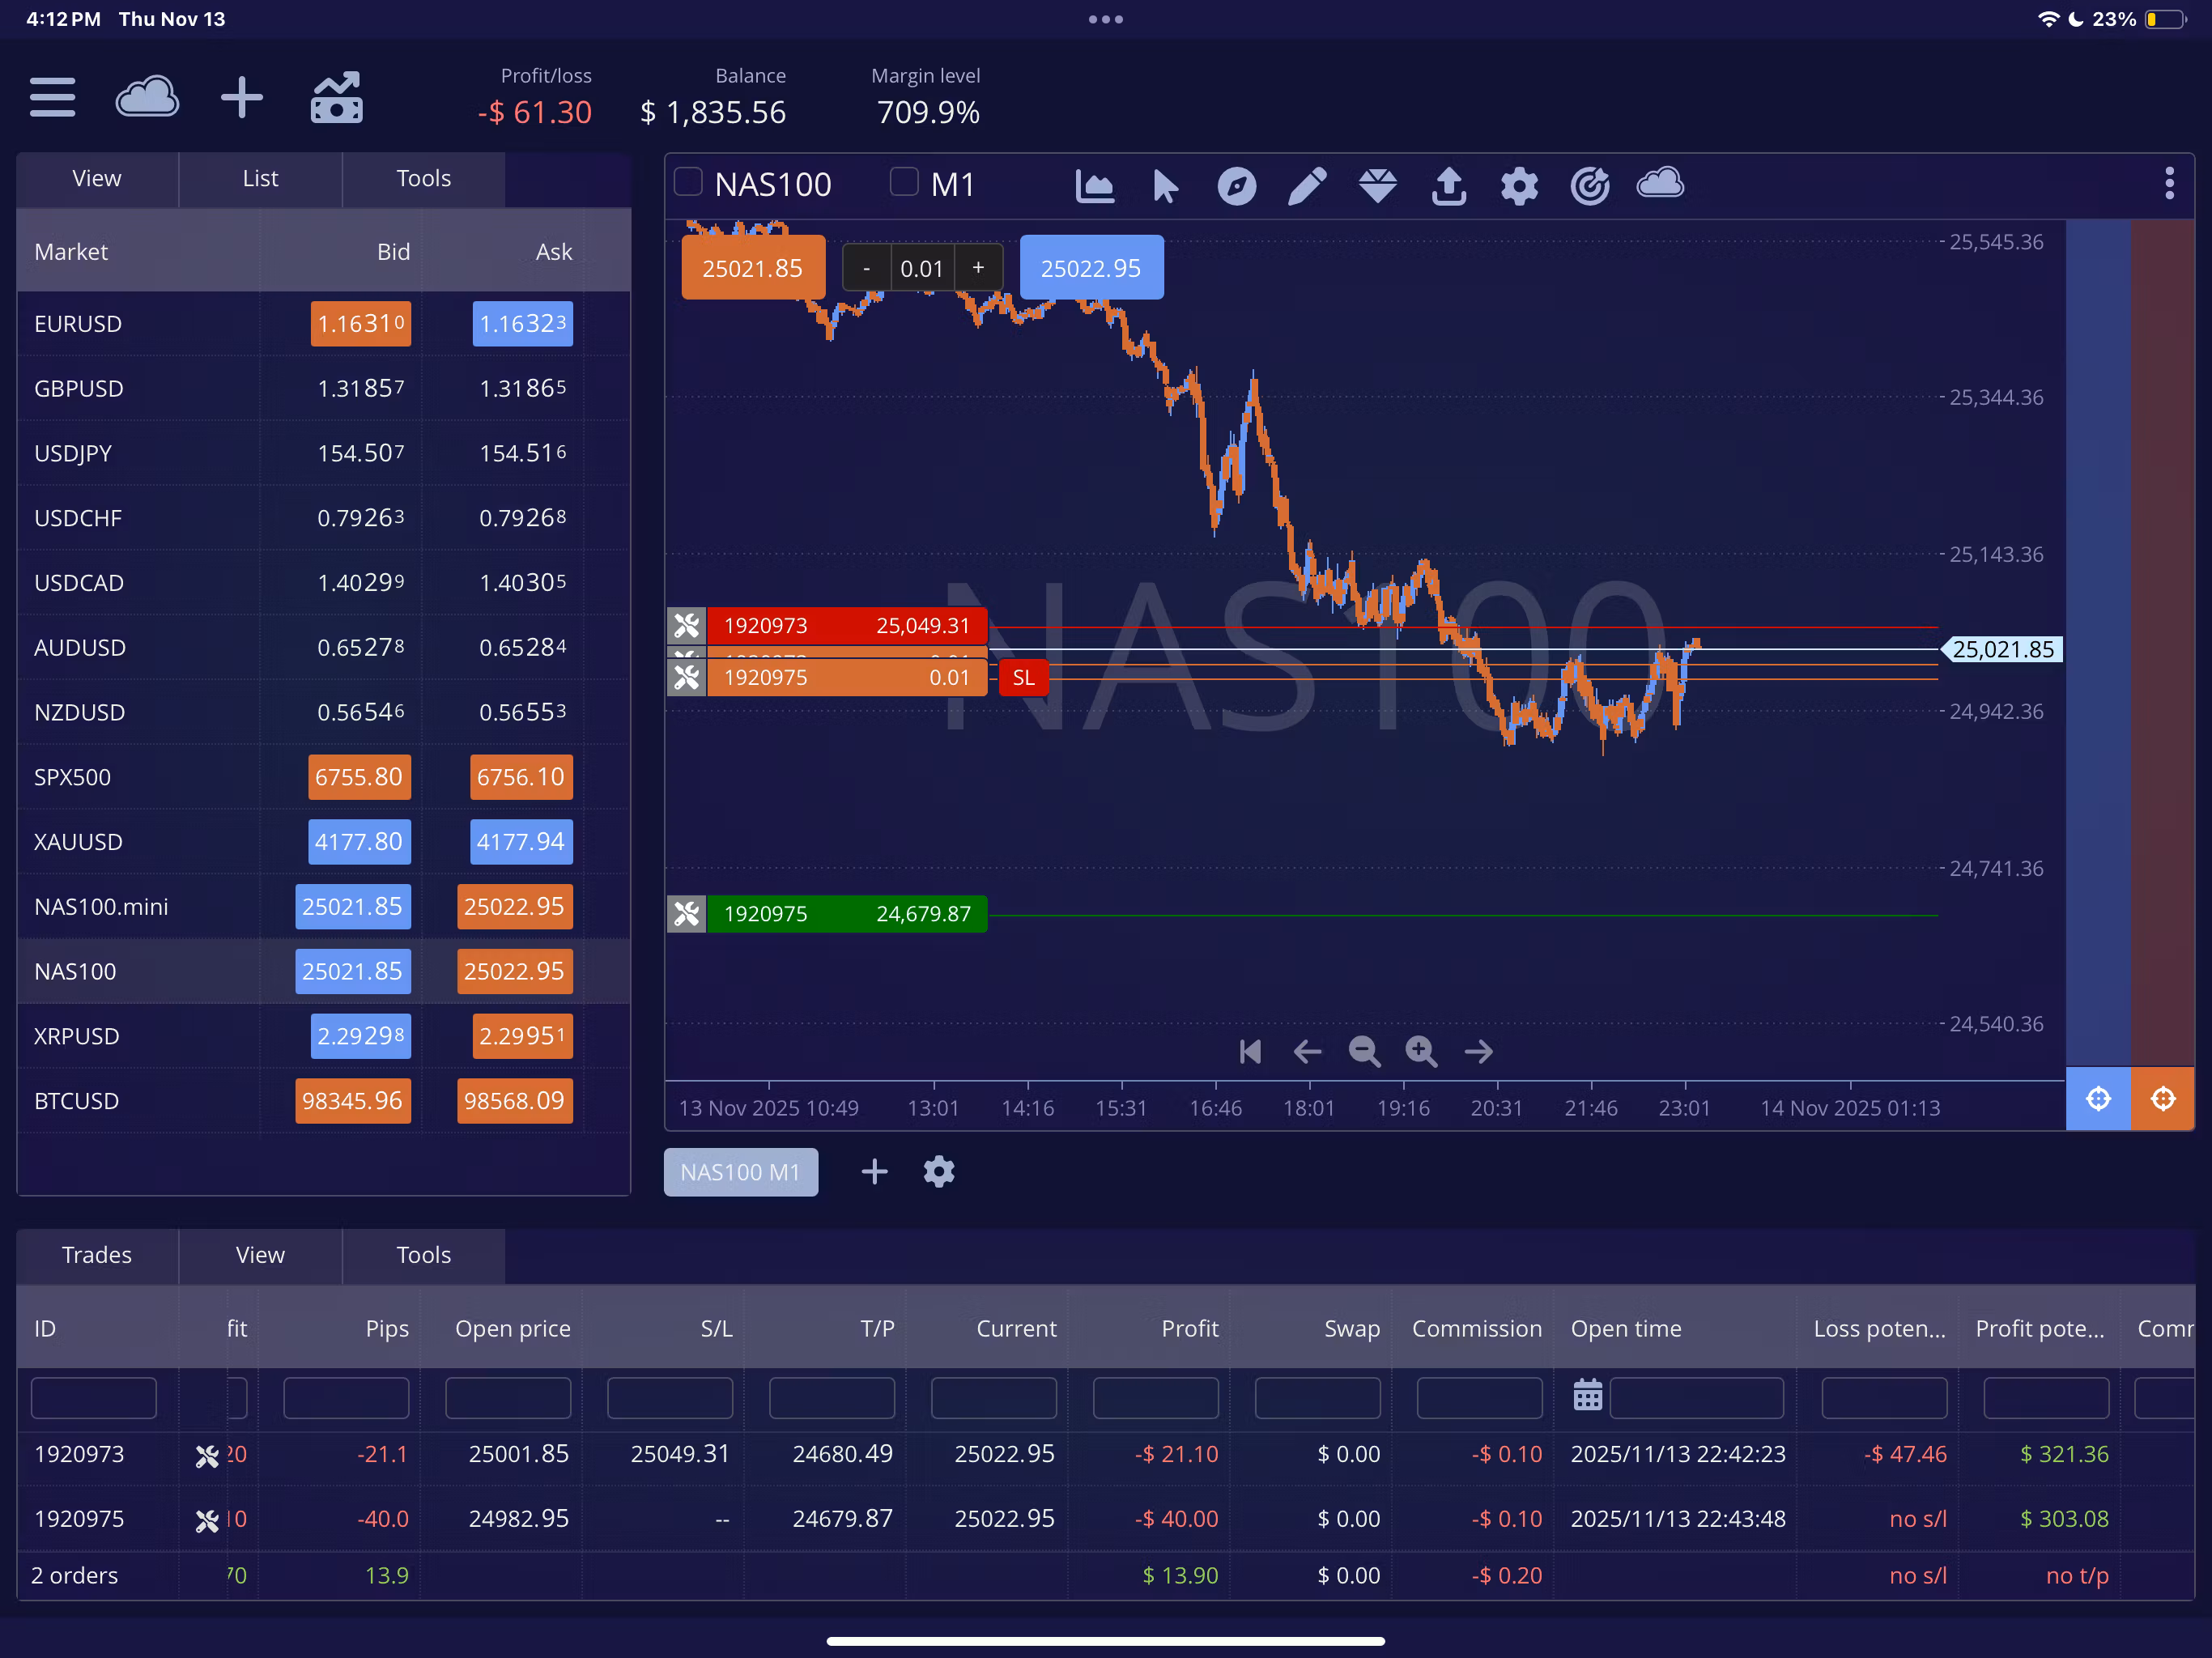Click the Profit filter input field
This screenshot has height=1658, width=2212.
pos(1156,1397)
